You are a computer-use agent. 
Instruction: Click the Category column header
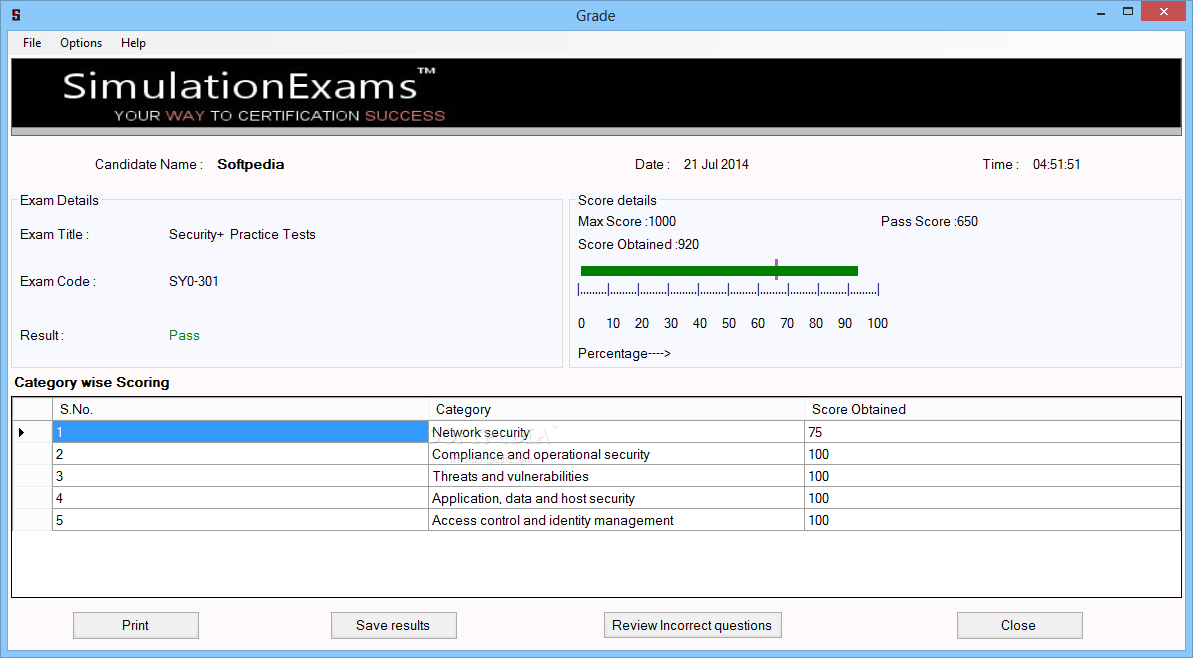click(616, 409)
